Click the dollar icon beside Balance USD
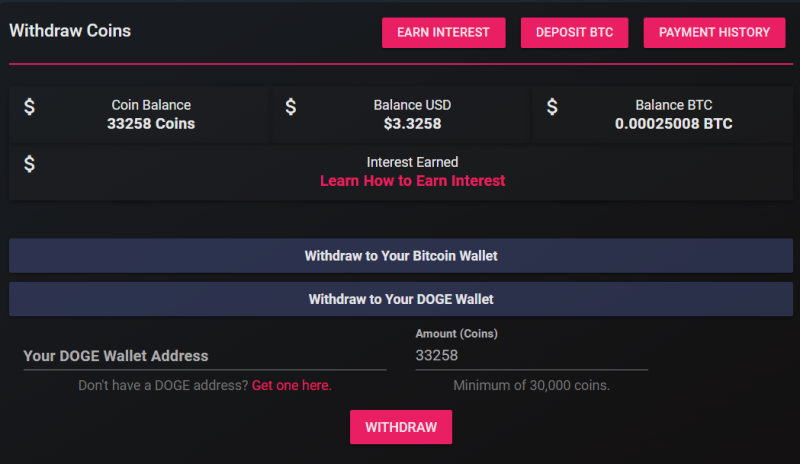Image resolution: width=800 pixels, height=464 pixels. coord(291,107)
